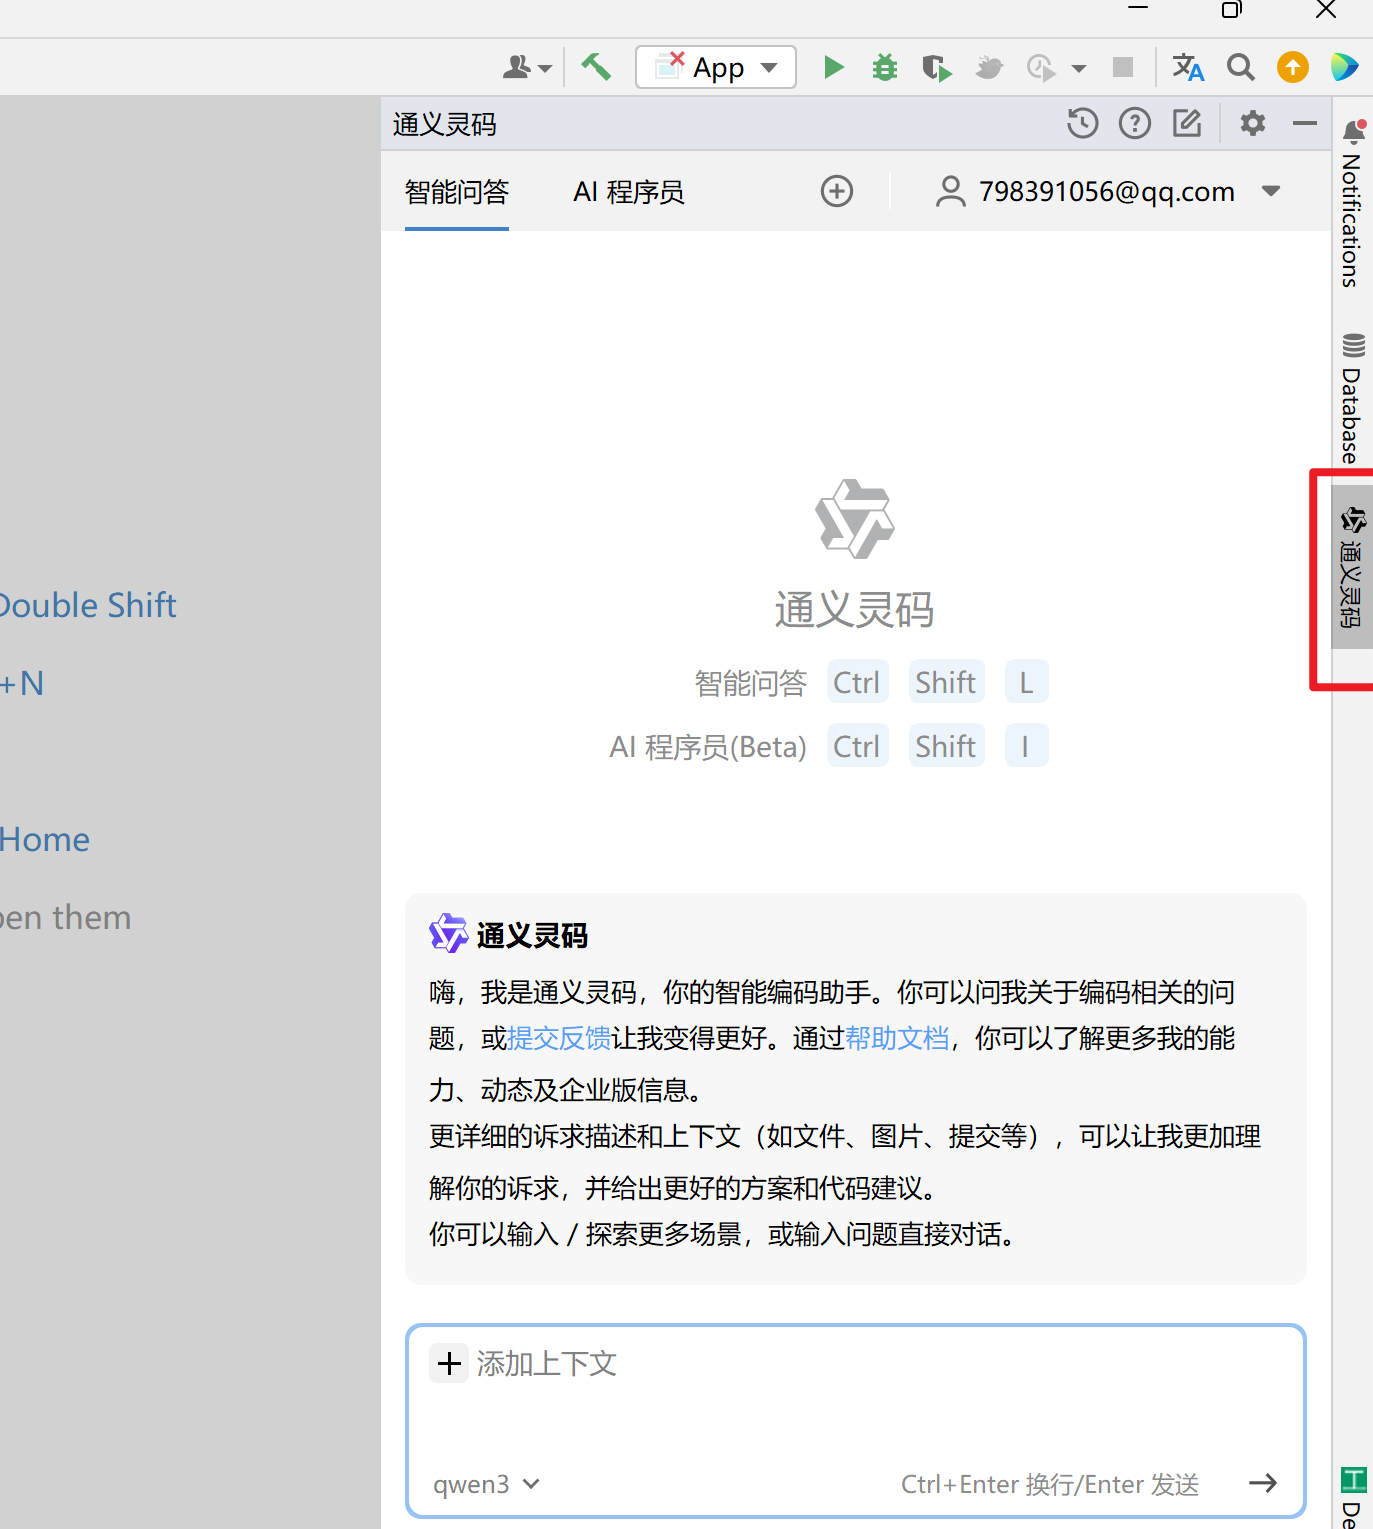The image size is (1373, 1529).
Task: Open 通义灵码 panel settings gear
Action: point(1253,123)
